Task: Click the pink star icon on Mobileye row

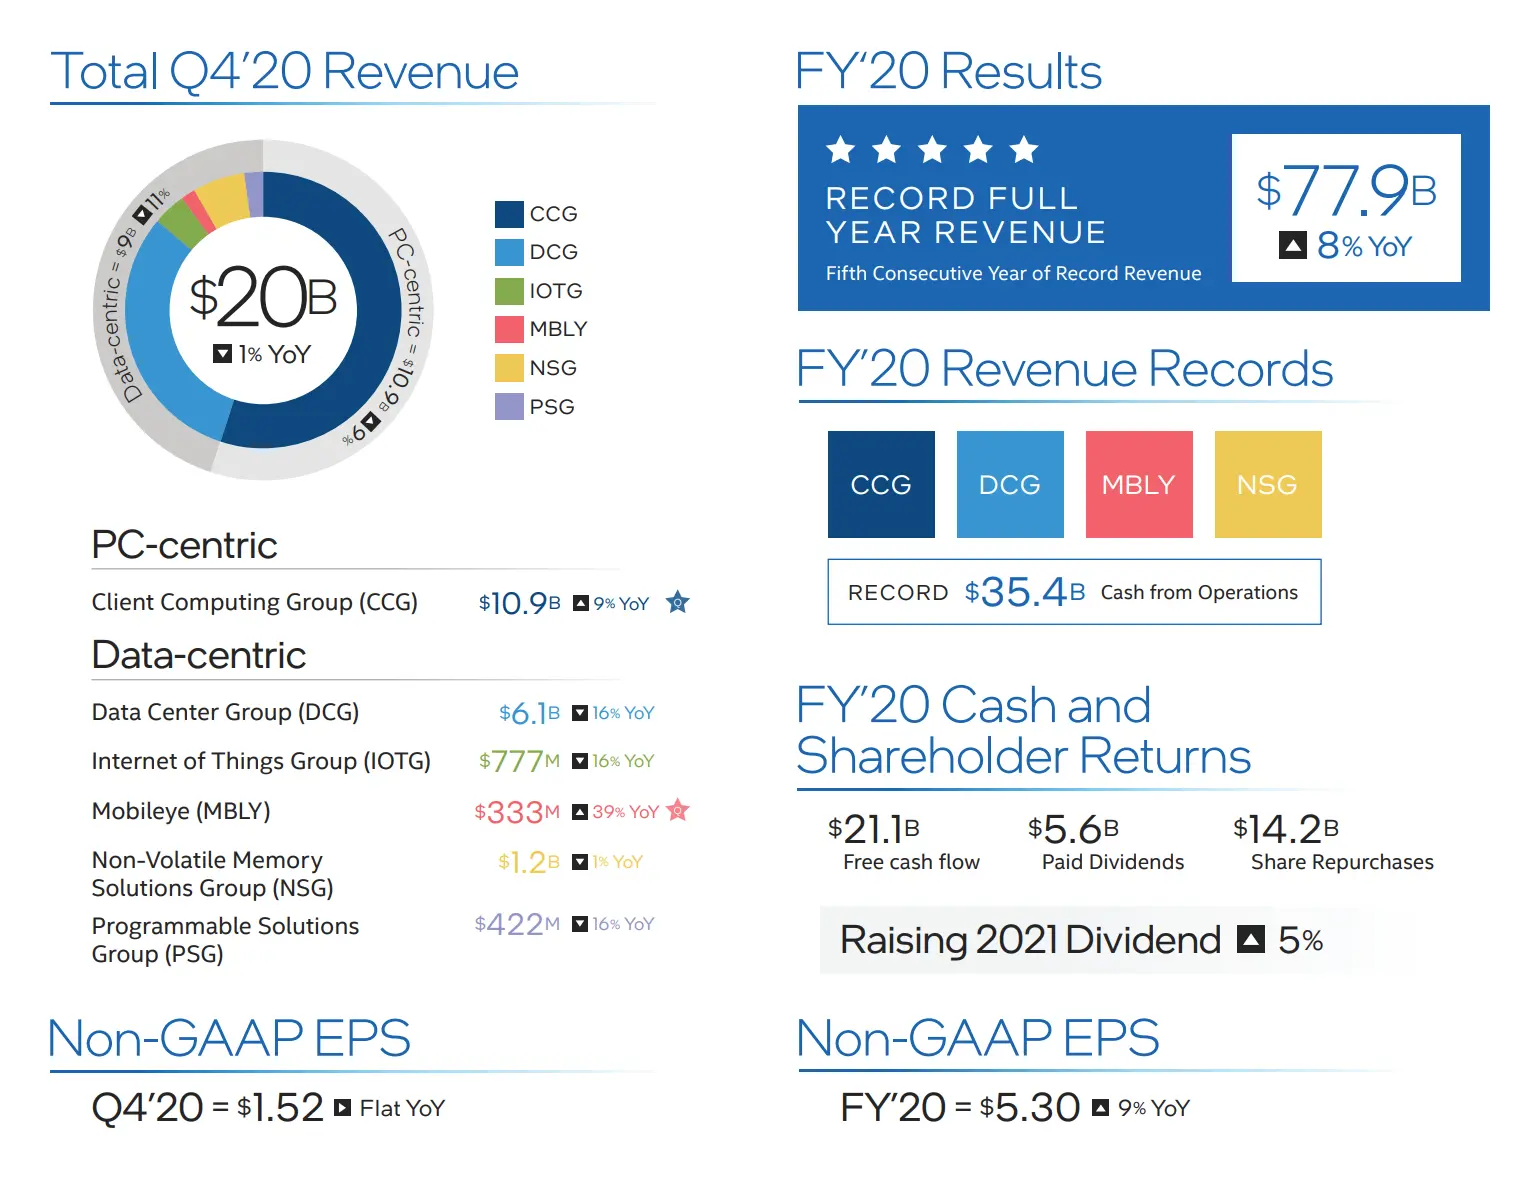Action: coord(678,810)
